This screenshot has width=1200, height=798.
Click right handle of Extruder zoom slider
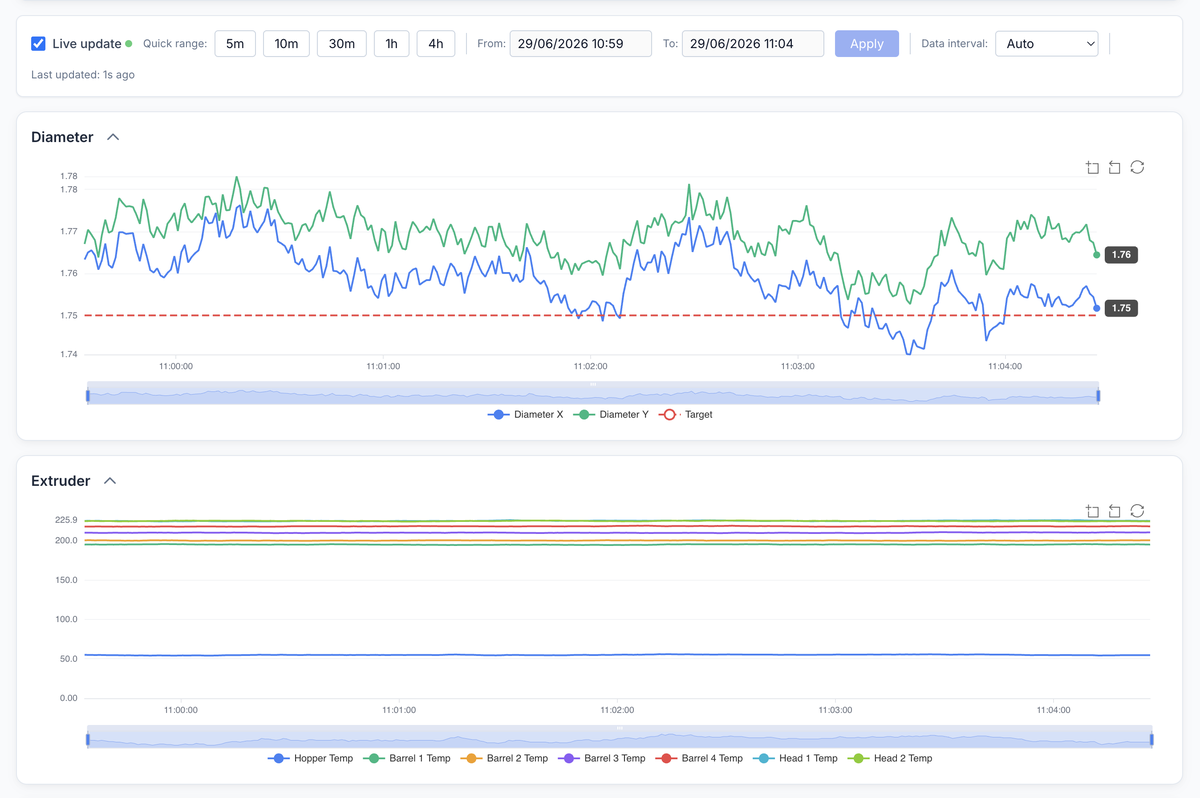point(1151,740)
